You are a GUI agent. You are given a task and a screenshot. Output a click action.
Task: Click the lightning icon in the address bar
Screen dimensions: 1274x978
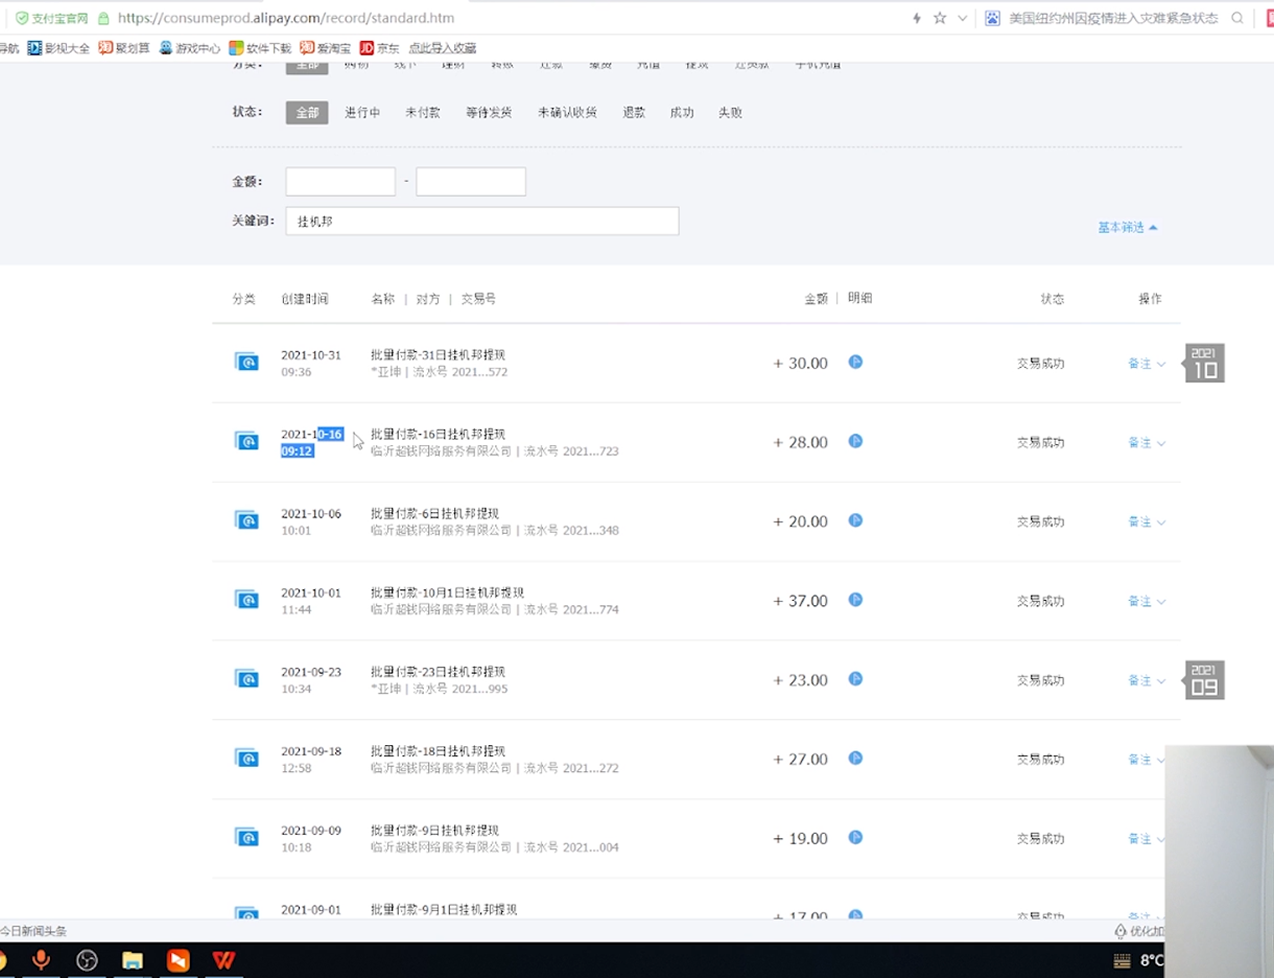[916, 17]
